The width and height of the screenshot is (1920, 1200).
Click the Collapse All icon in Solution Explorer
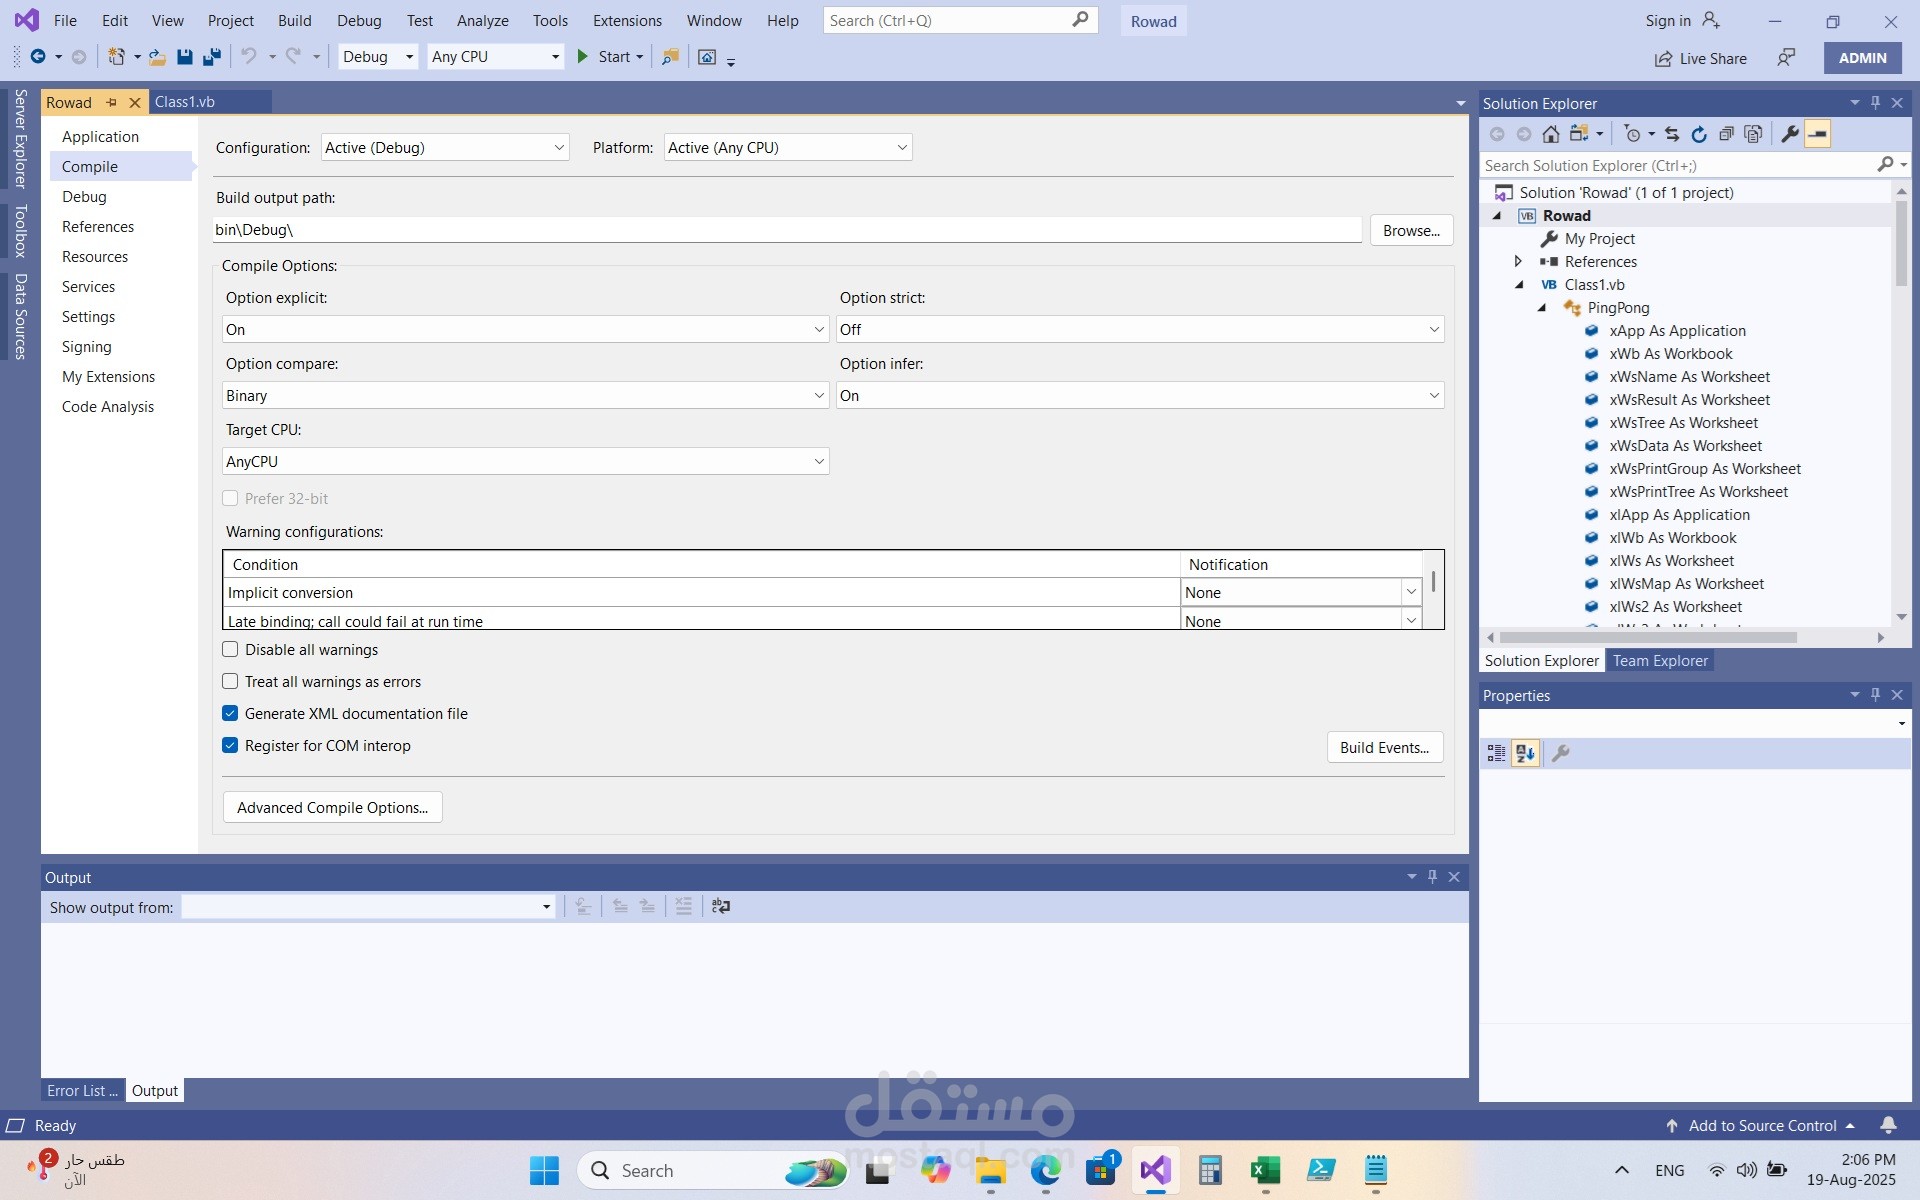pyautogui.click(x=1726, y=134)
